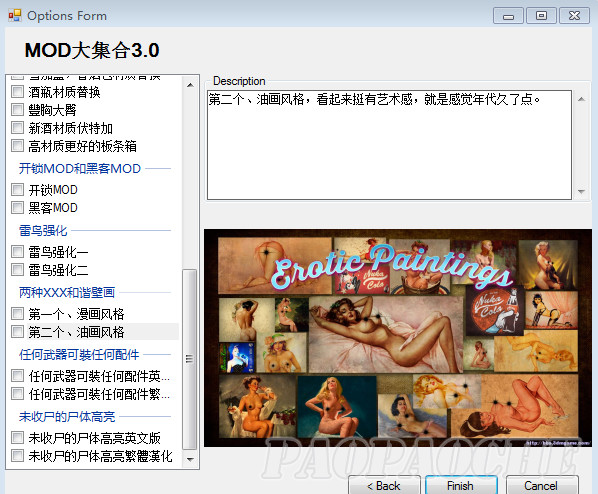Viewport: 598px width, 494px height.
Task: Check 未收尸的尸体高亮英文版 option
Action: [x=18, y=438]
